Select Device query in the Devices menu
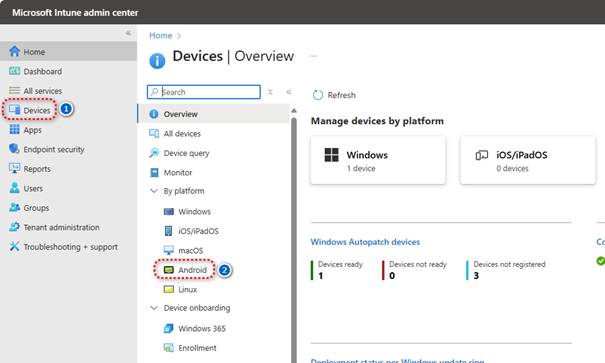Viewport: 605px width, 363px height. (x=213, y=153)
